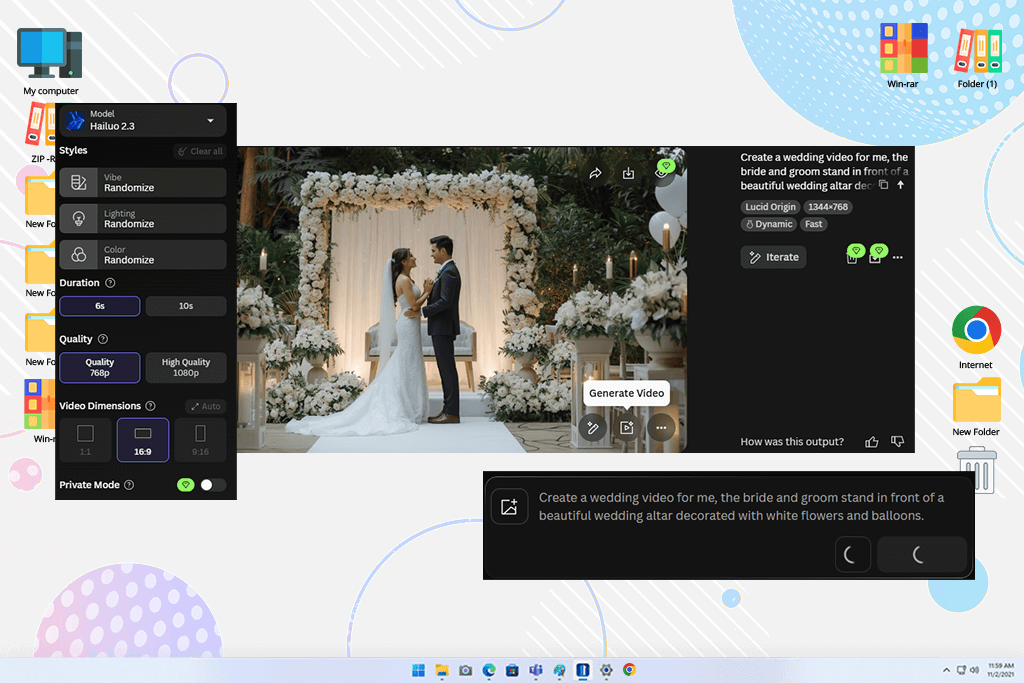The width and height of the screenshot is (1024, 683).
Task: Click the Iterate button
Action: tap(774, 257)
